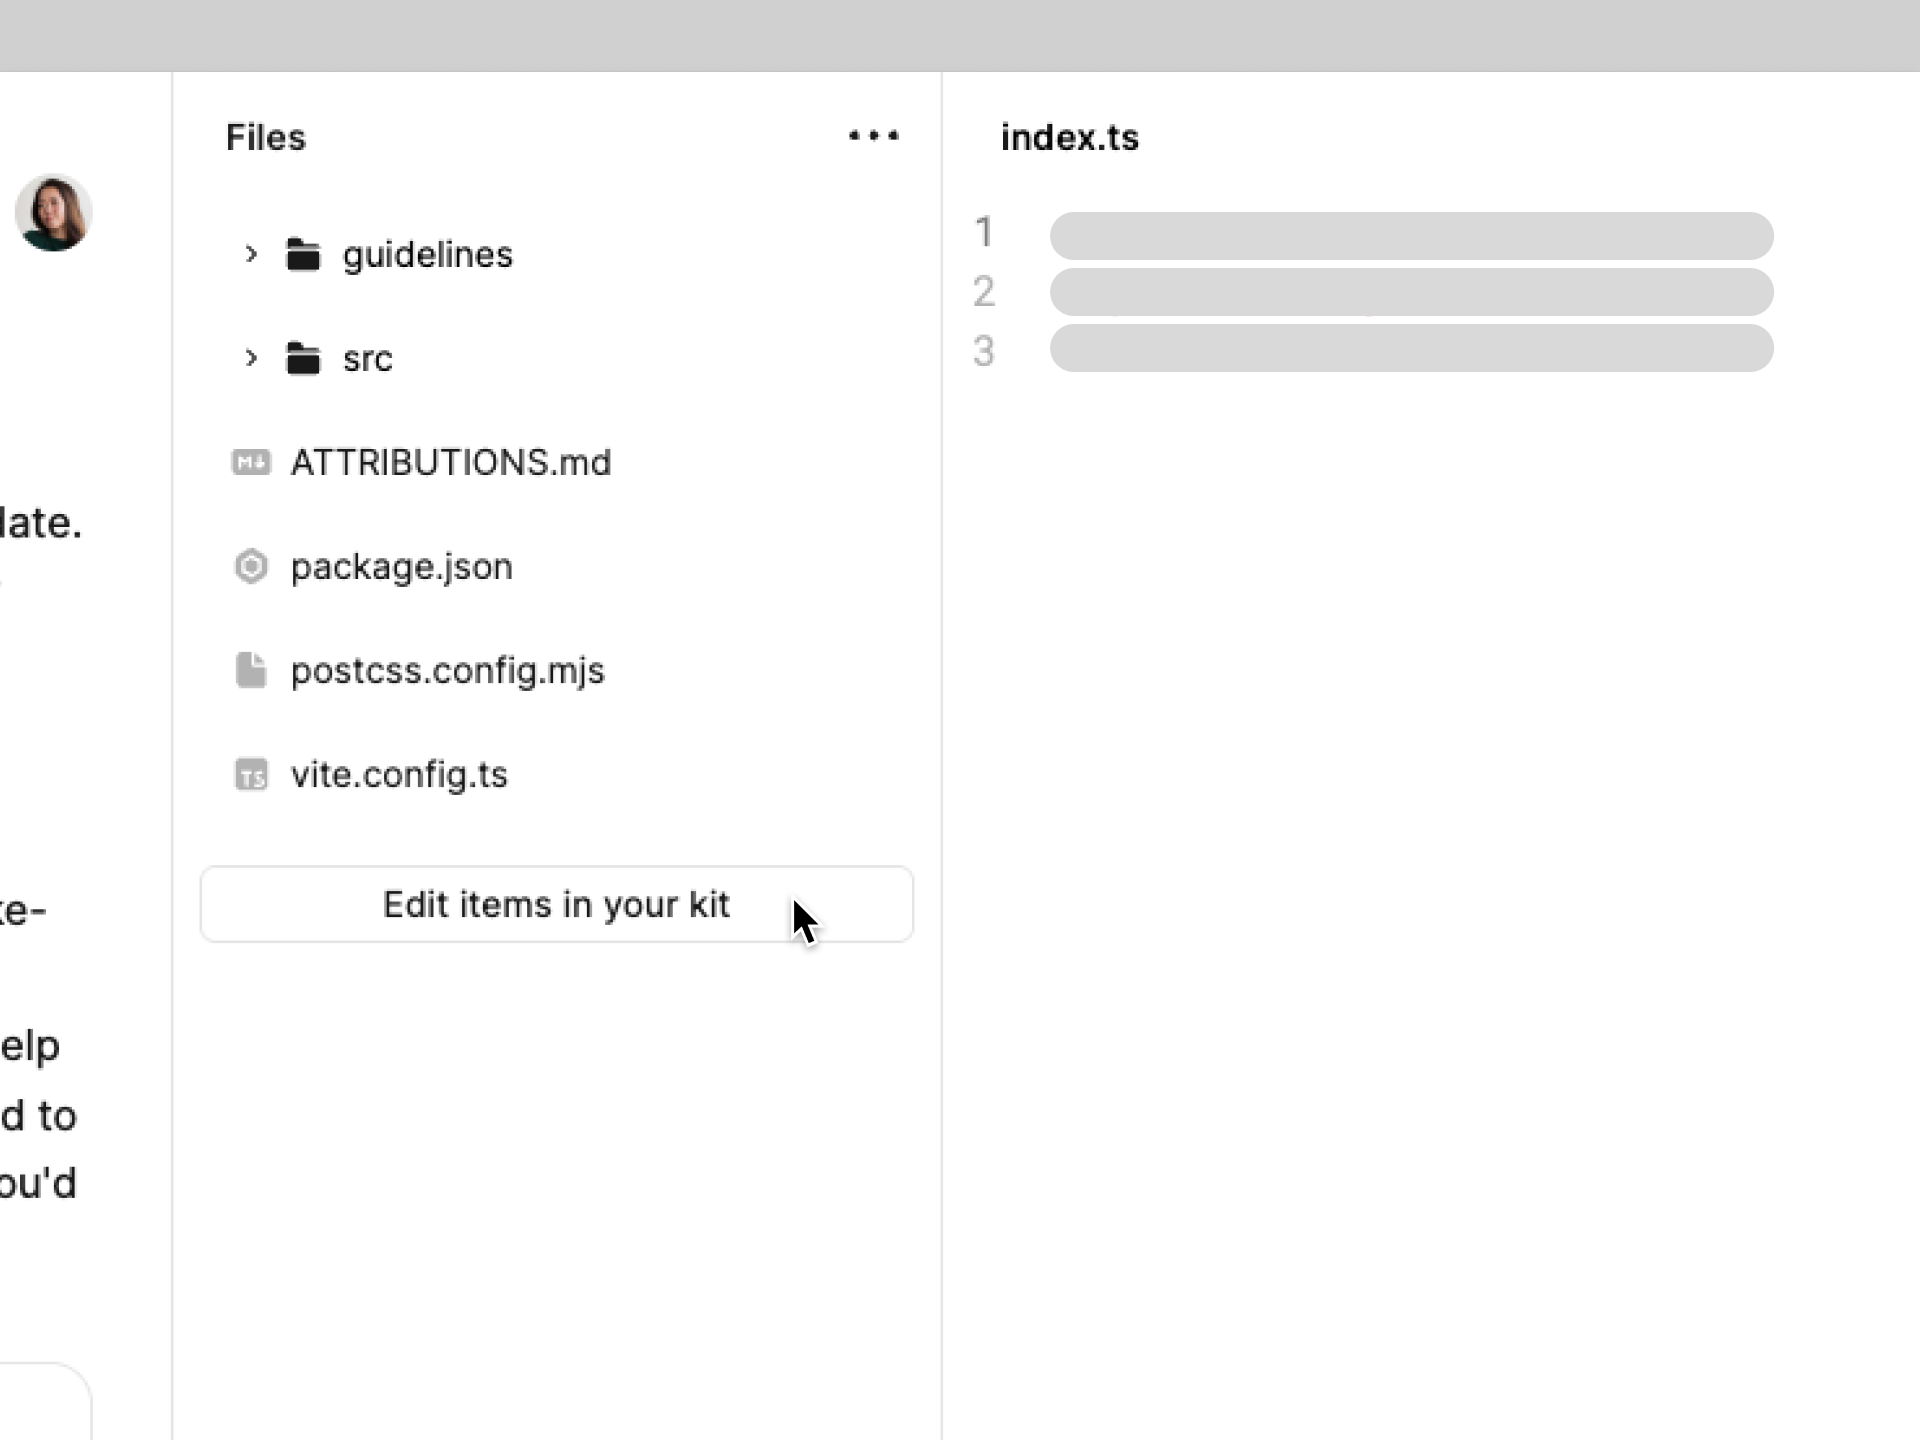Expand the guidelines folder

click(x=249, y=254)
